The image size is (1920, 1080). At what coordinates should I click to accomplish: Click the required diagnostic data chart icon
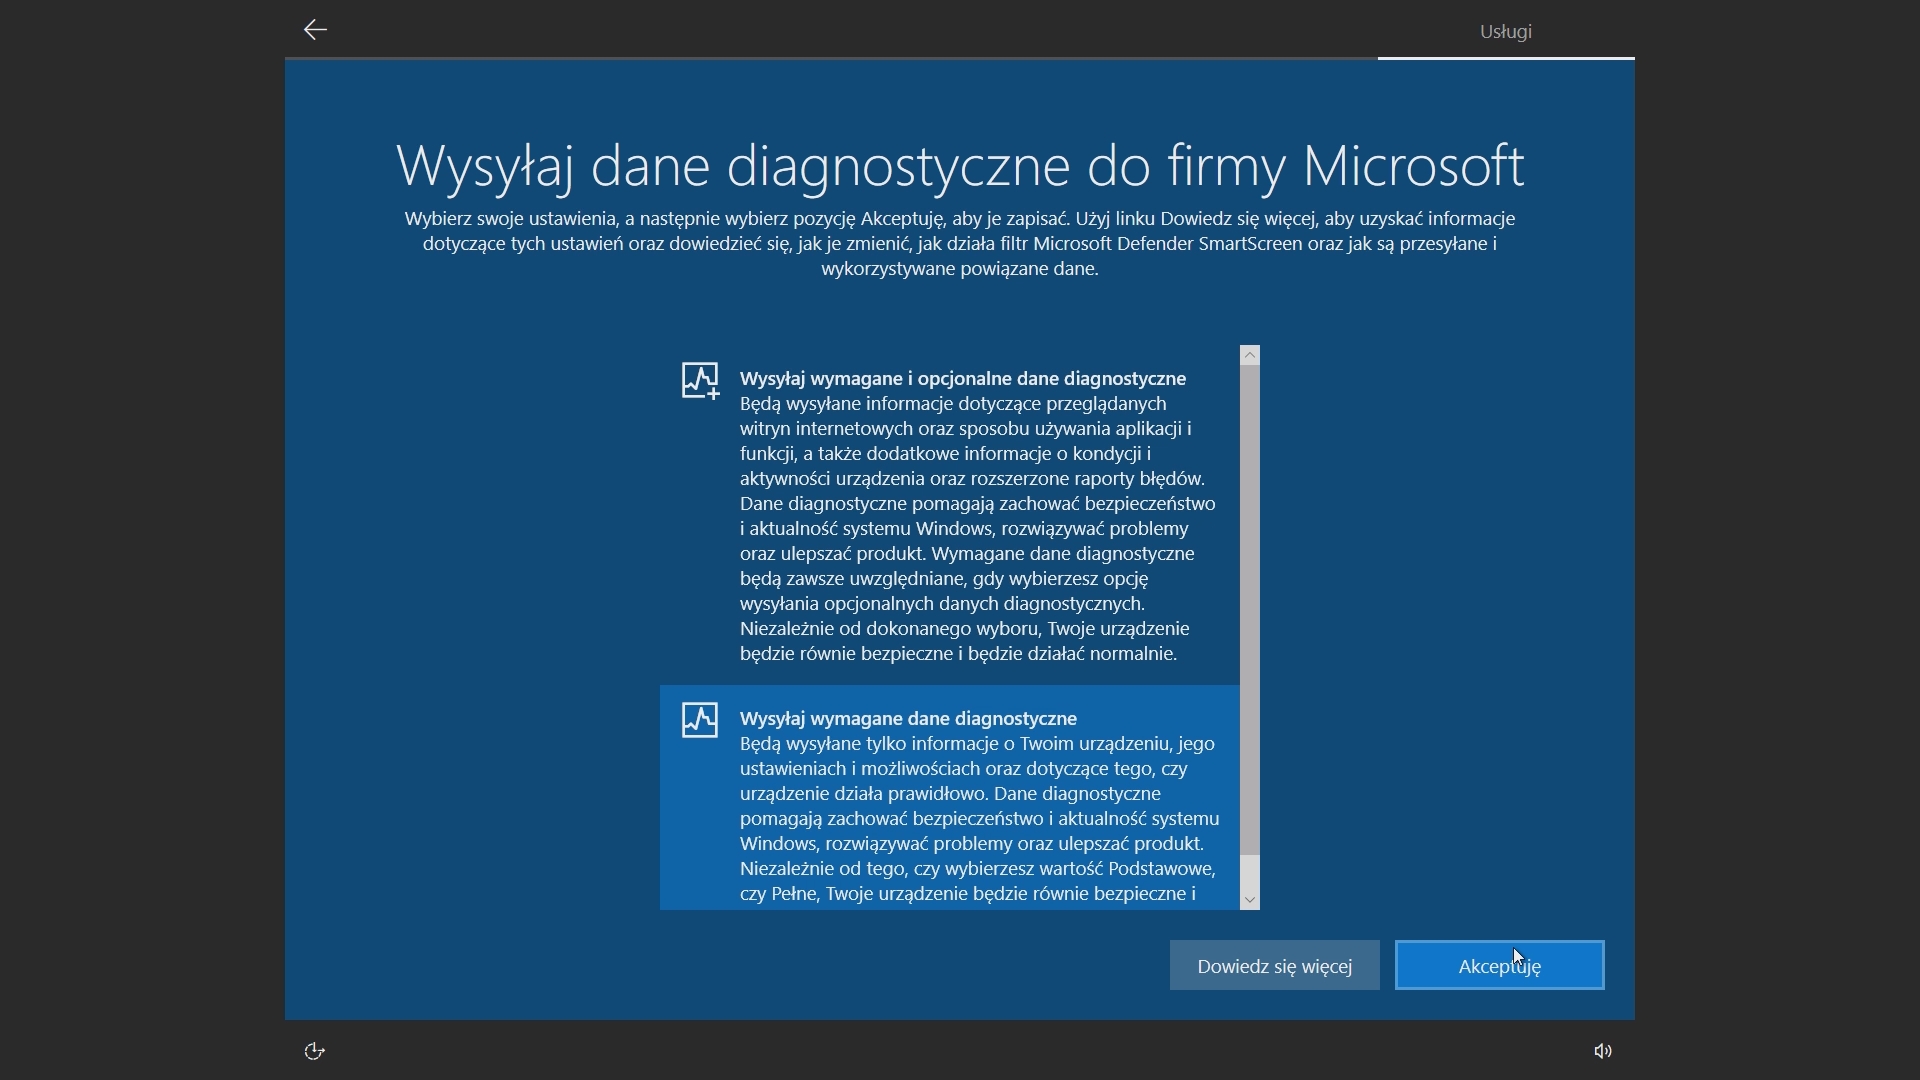tap(700, 720)
